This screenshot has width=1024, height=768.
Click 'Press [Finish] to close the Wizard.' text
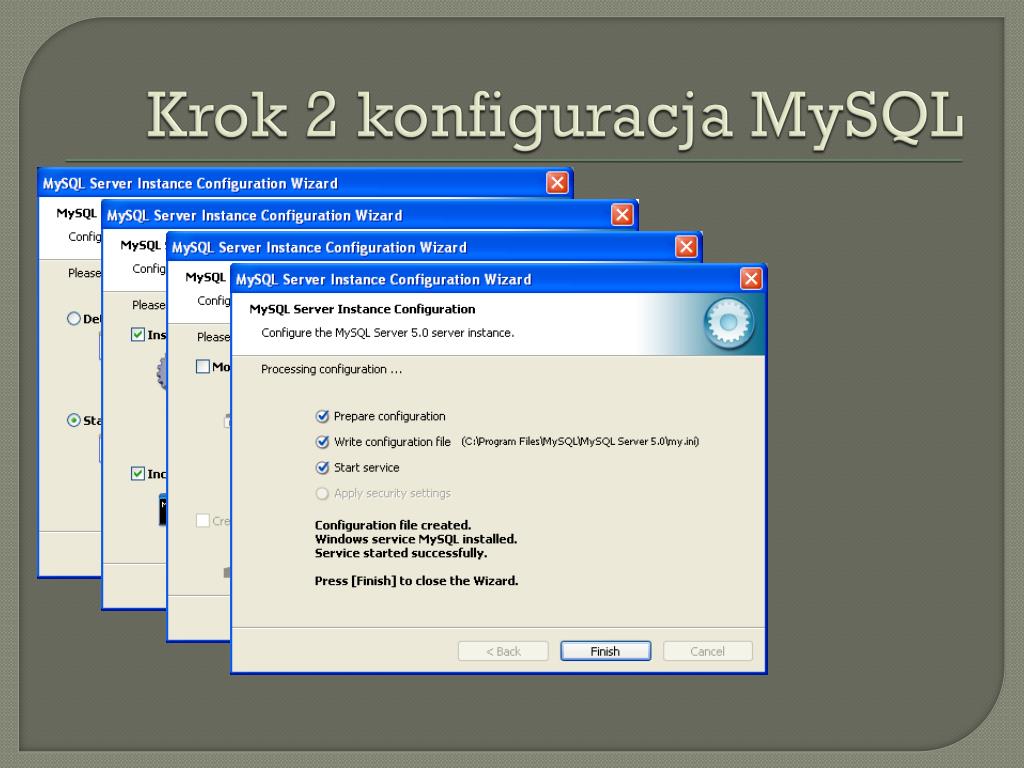tap(416, 581)
